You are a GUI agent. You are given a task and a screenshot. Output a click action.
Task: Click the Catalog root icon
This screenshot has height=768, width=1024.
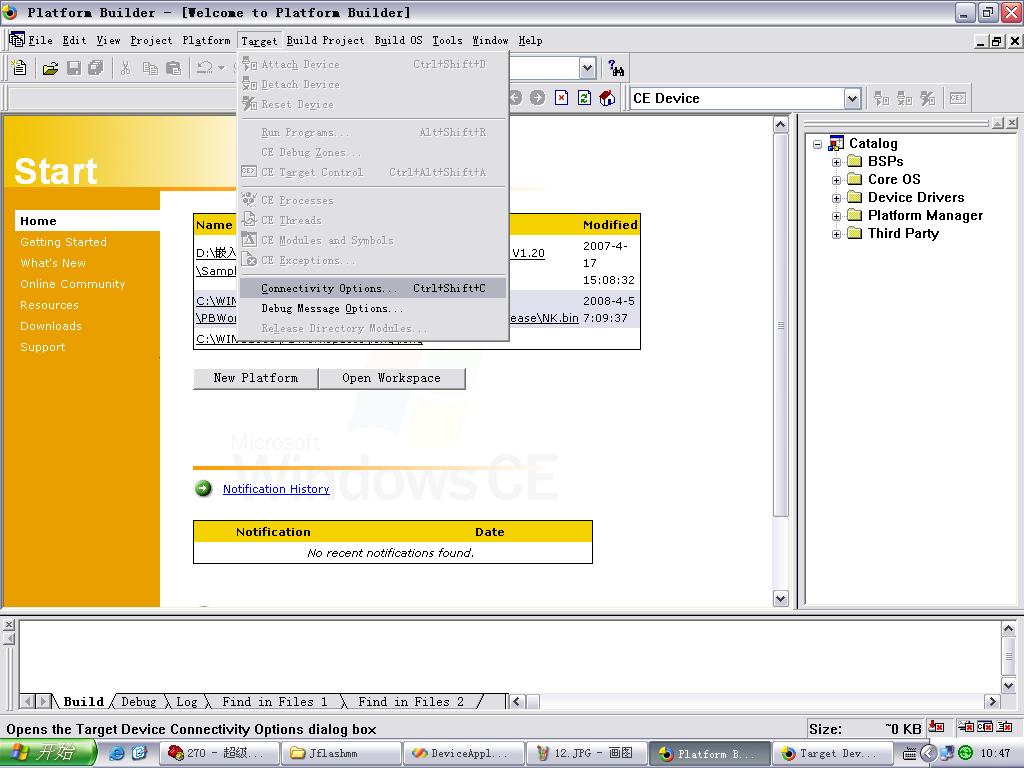click(836, 143)
